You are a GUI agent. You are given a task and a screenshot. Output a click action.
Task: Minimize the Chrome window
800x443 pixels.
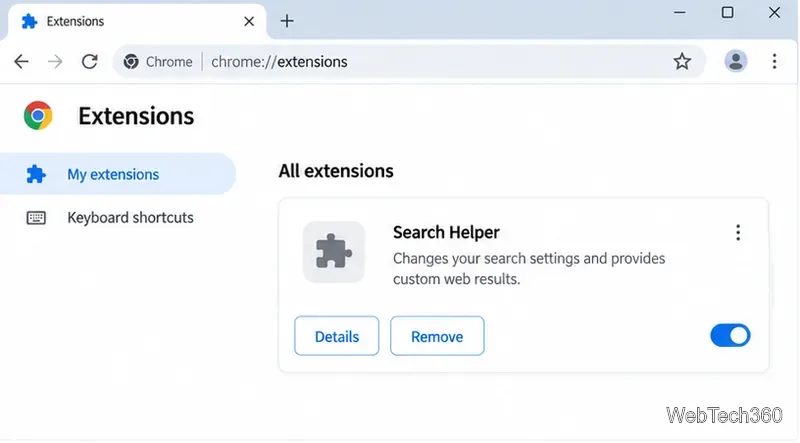(x=680, y=12)
